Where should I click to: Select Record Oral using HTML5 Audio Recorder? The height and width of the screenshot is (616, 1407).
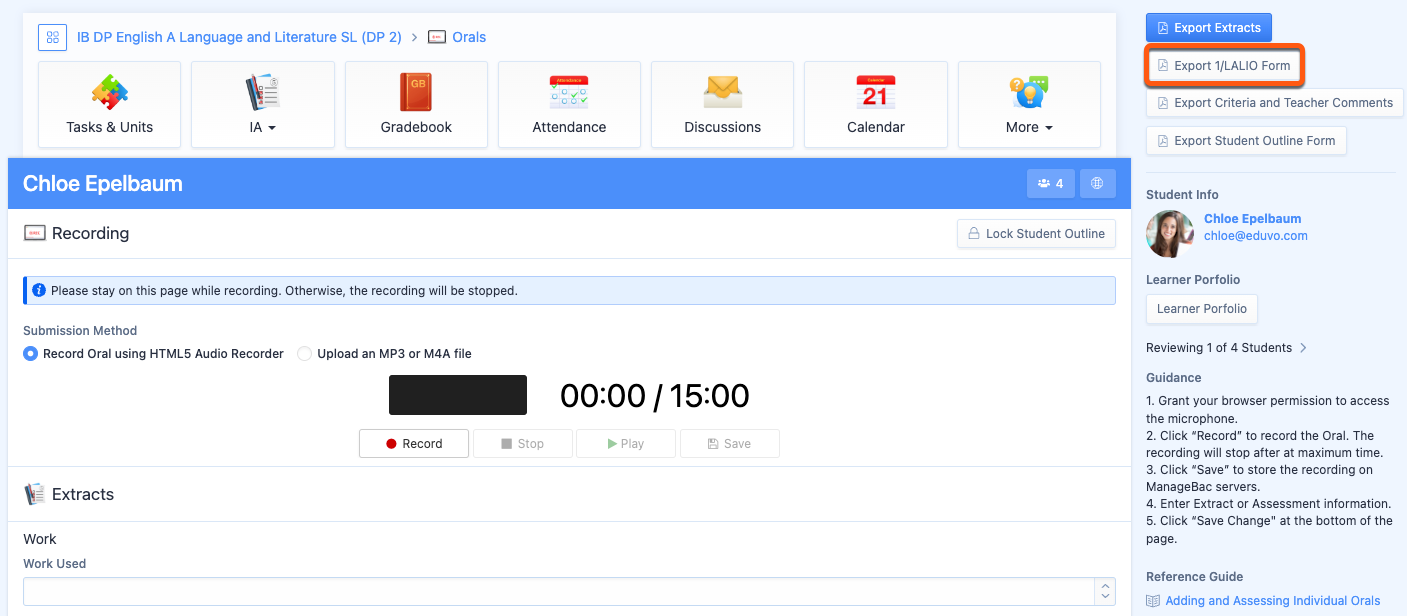coord(31,354)
